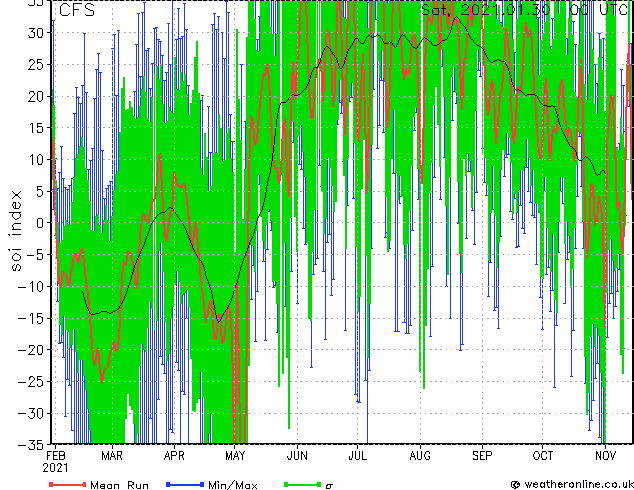
Task: Select the SEP month axis label
Action: tap(482, 456)
